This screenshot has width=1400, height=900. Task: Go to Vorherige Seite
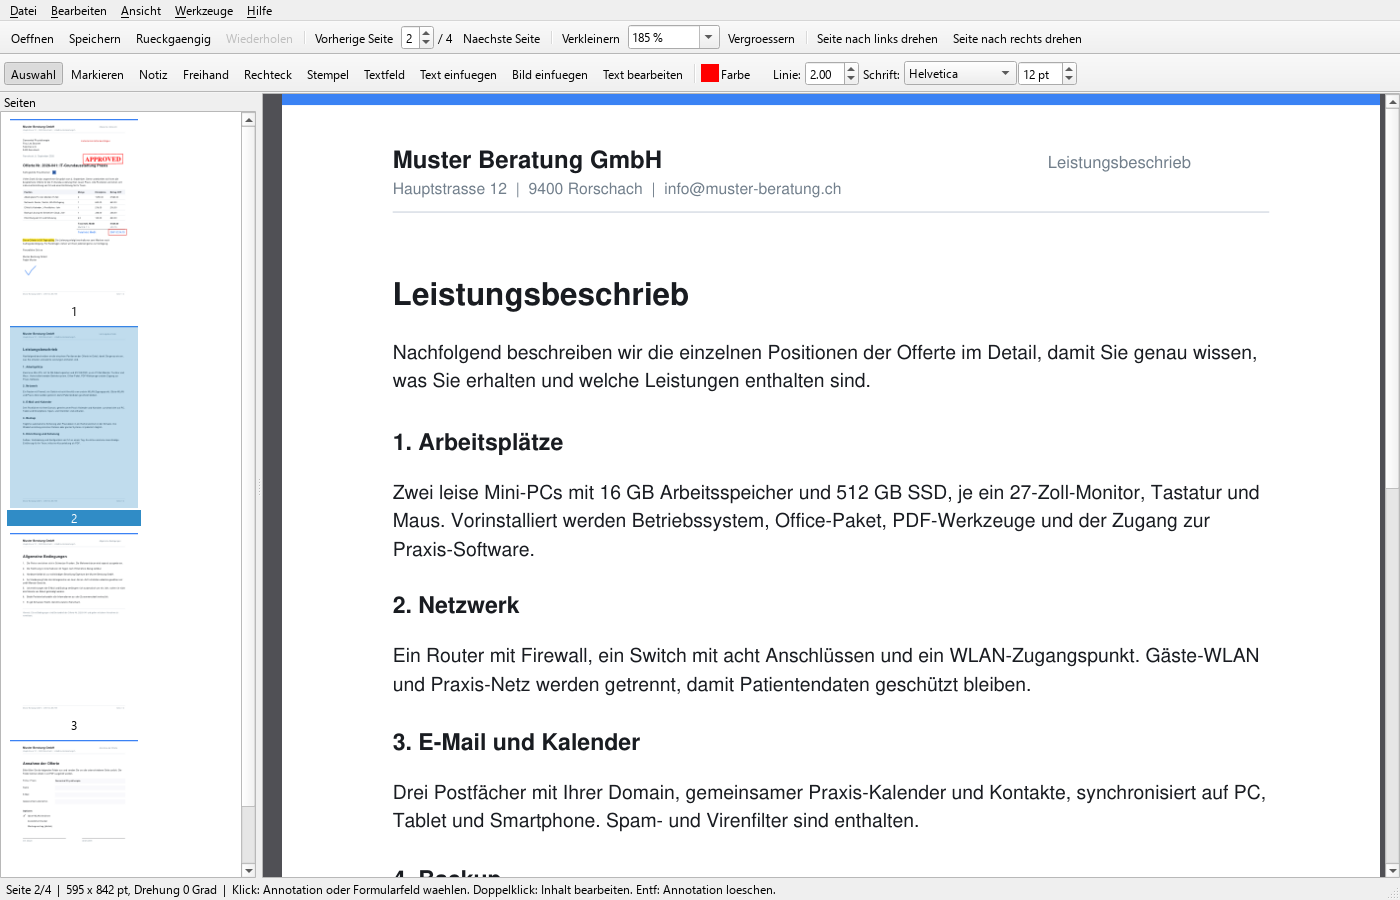tap(354, 39)
